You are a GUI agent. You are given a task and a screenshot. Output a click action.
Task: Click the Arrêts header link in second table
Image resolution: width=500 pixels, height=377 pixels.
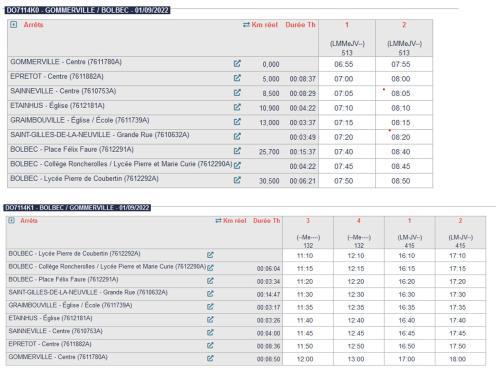(x=29, y=220)
